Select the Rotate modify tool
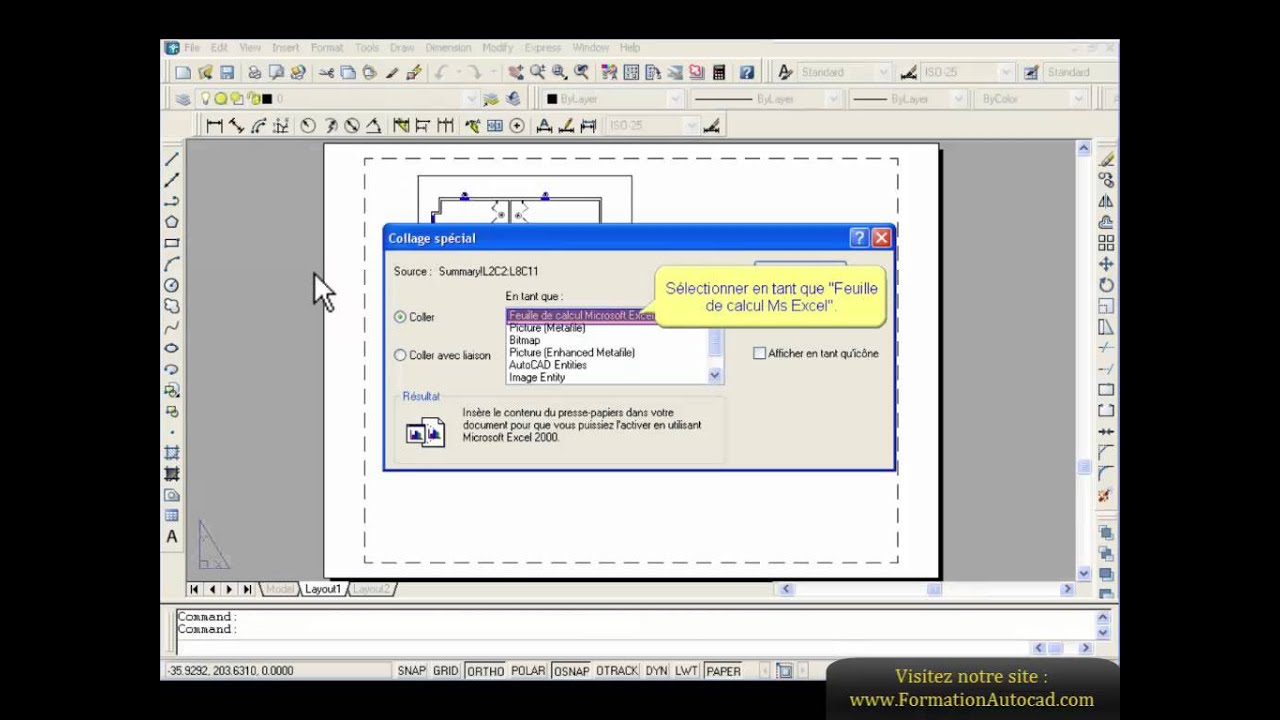This screenshot has height=720, width=1280. tap(1106, 285)
